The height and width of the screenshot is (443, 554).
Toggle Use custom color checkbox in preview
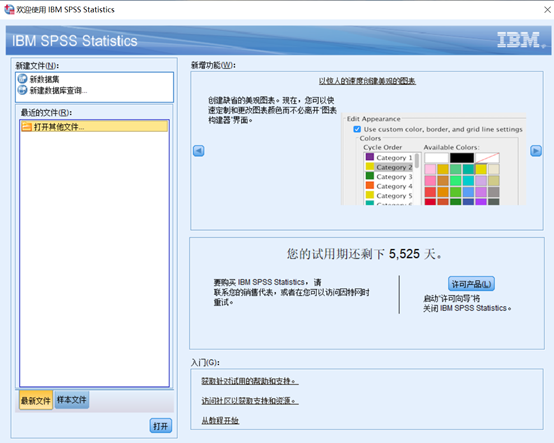357,129
